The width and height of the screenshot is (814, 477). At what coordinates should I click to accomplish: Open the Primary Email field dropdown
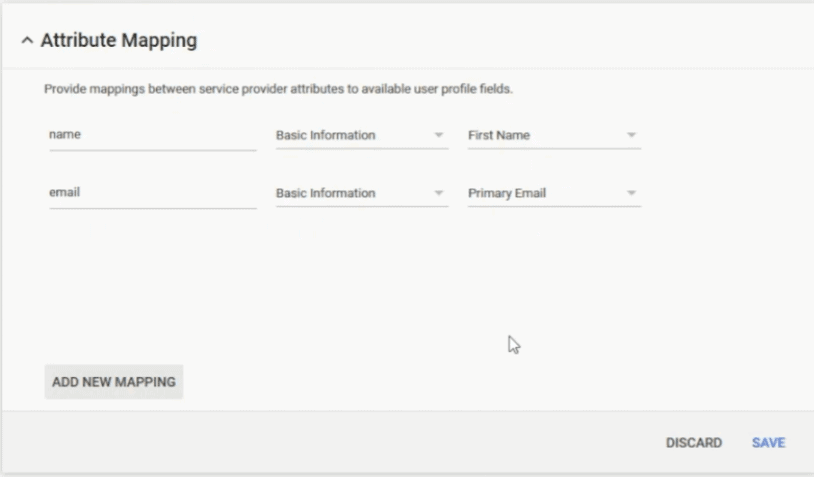pos(554,194)
